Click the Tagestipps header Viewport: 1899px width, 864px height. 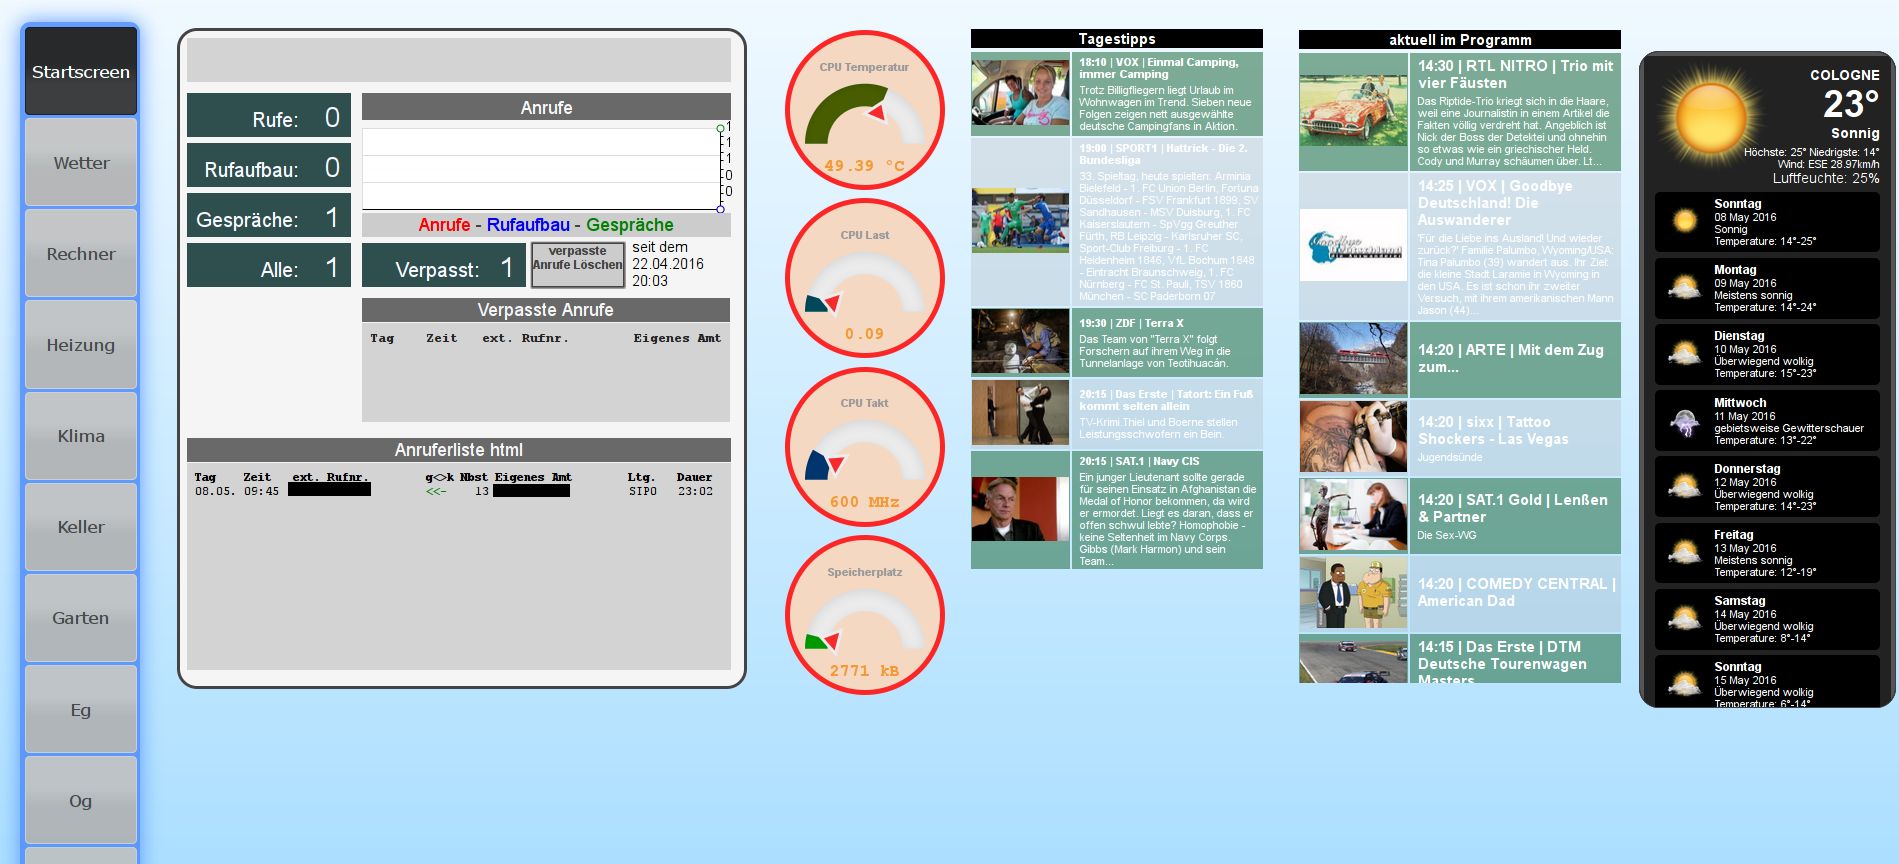[x=1117, y=39]
